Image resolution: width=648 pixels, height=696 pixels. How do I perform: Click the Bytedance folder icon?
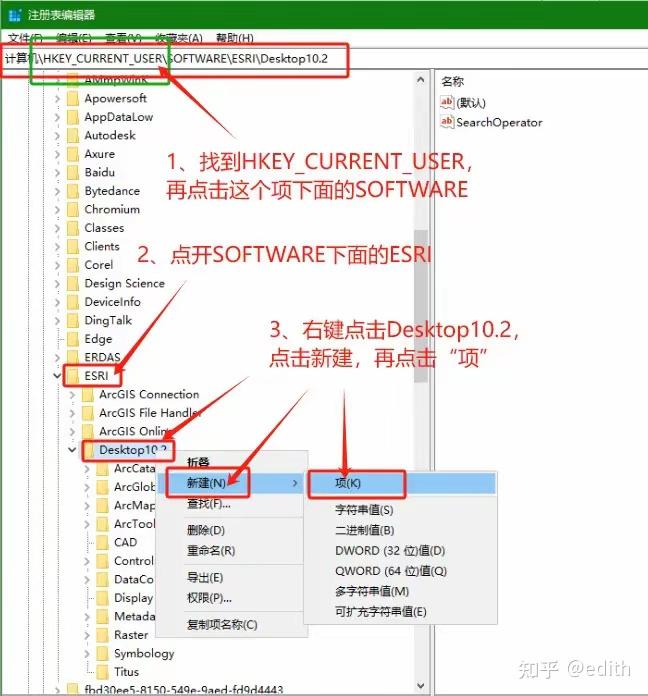coord(73,191)
